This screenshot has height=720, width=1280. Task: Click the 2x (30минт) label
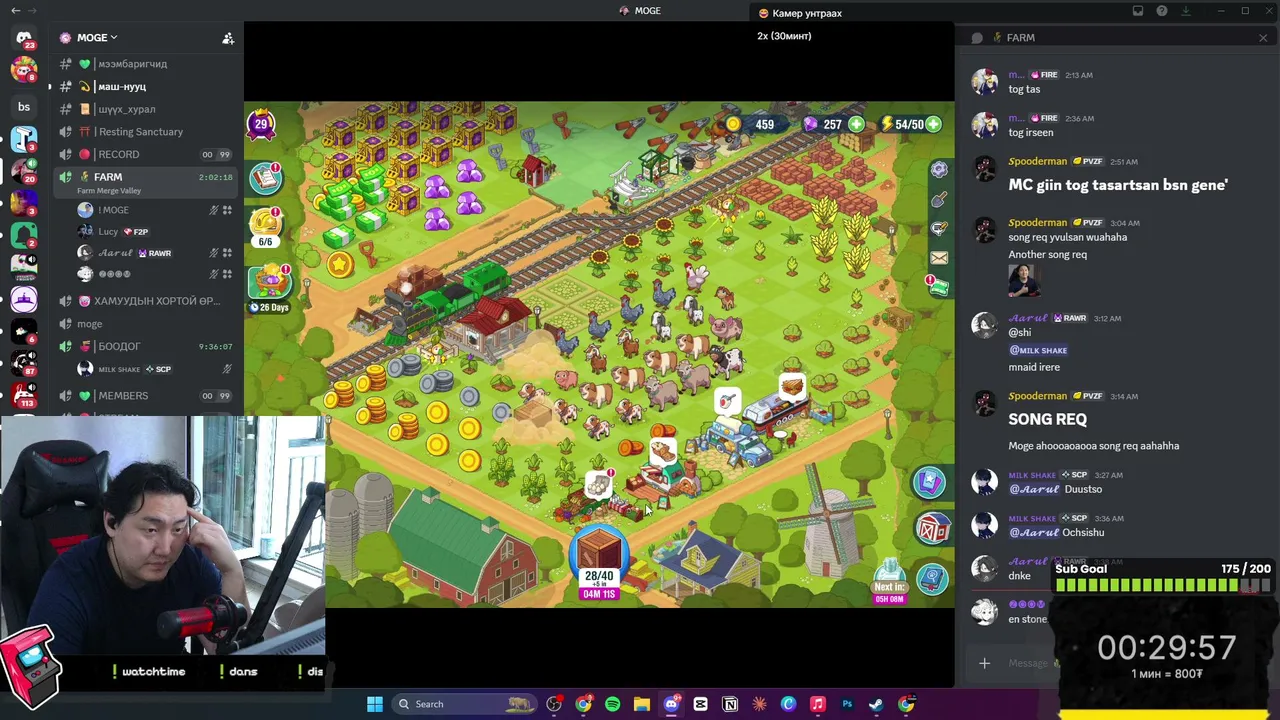click(784, 36)
